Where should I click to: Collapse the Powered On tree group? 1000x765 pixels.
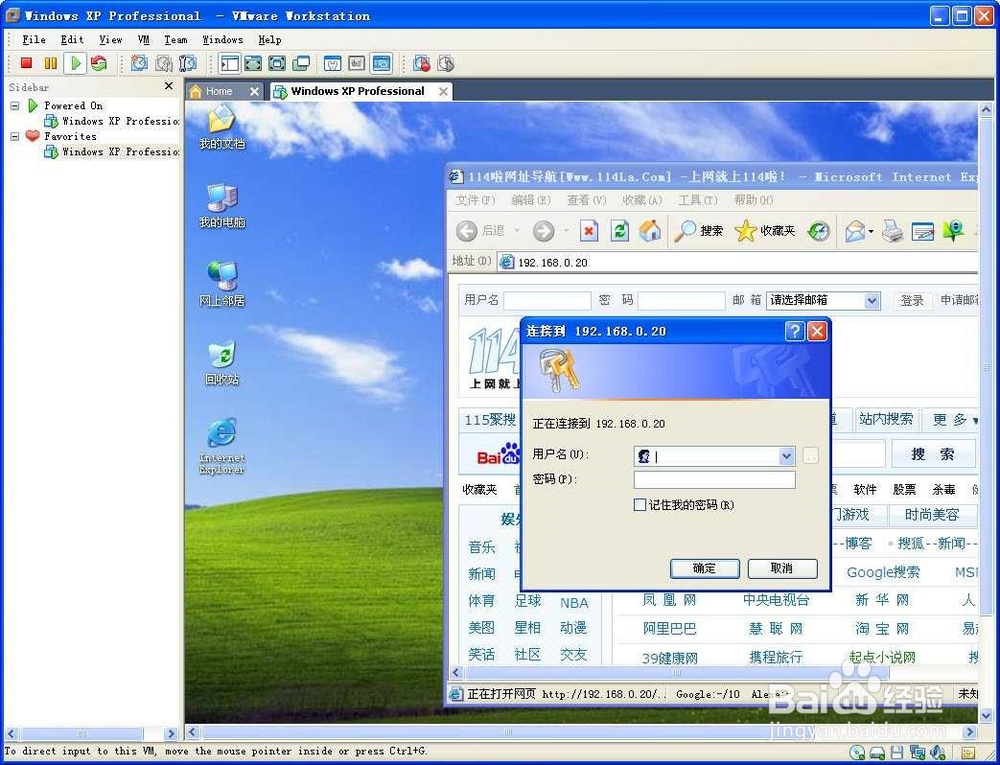[x=15, y=106]
